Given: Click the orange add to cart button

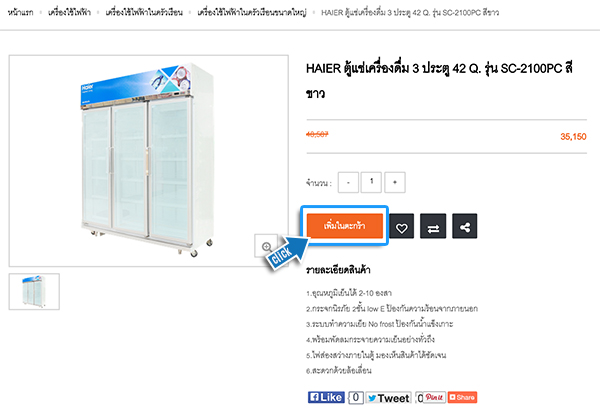Looking at the screenshot, I should tap(344, 226).
